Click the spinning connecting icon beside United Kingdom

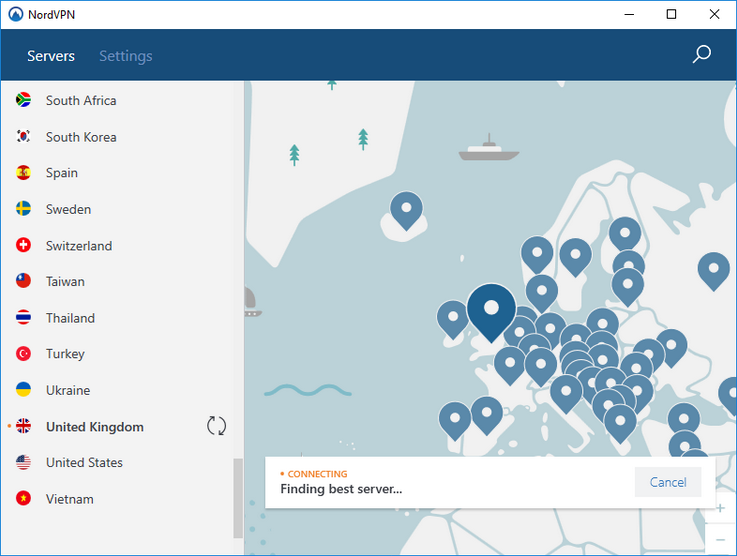(x=216, y=426)
